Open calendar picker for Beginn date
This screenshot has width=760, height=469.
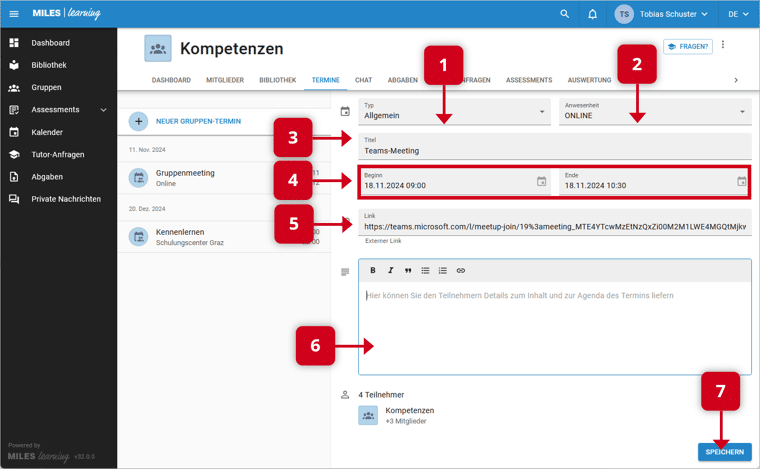click(541, 182)
